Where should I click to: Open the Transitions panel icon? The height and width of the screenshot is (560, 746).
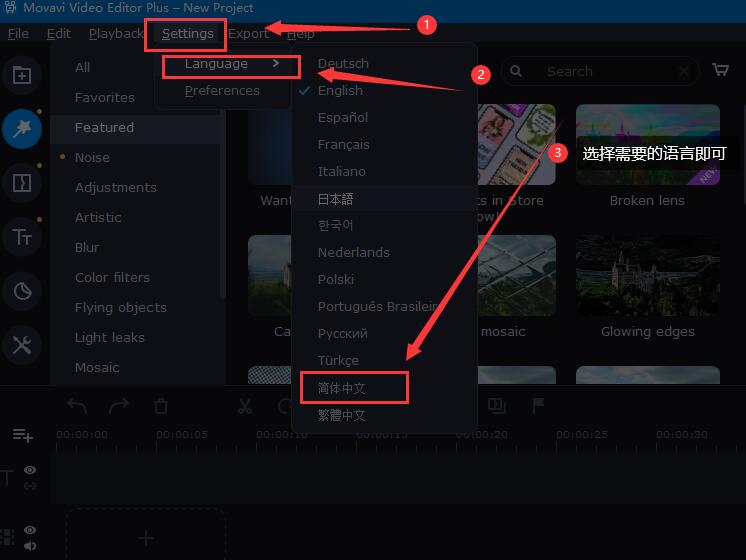coord(22,183)
